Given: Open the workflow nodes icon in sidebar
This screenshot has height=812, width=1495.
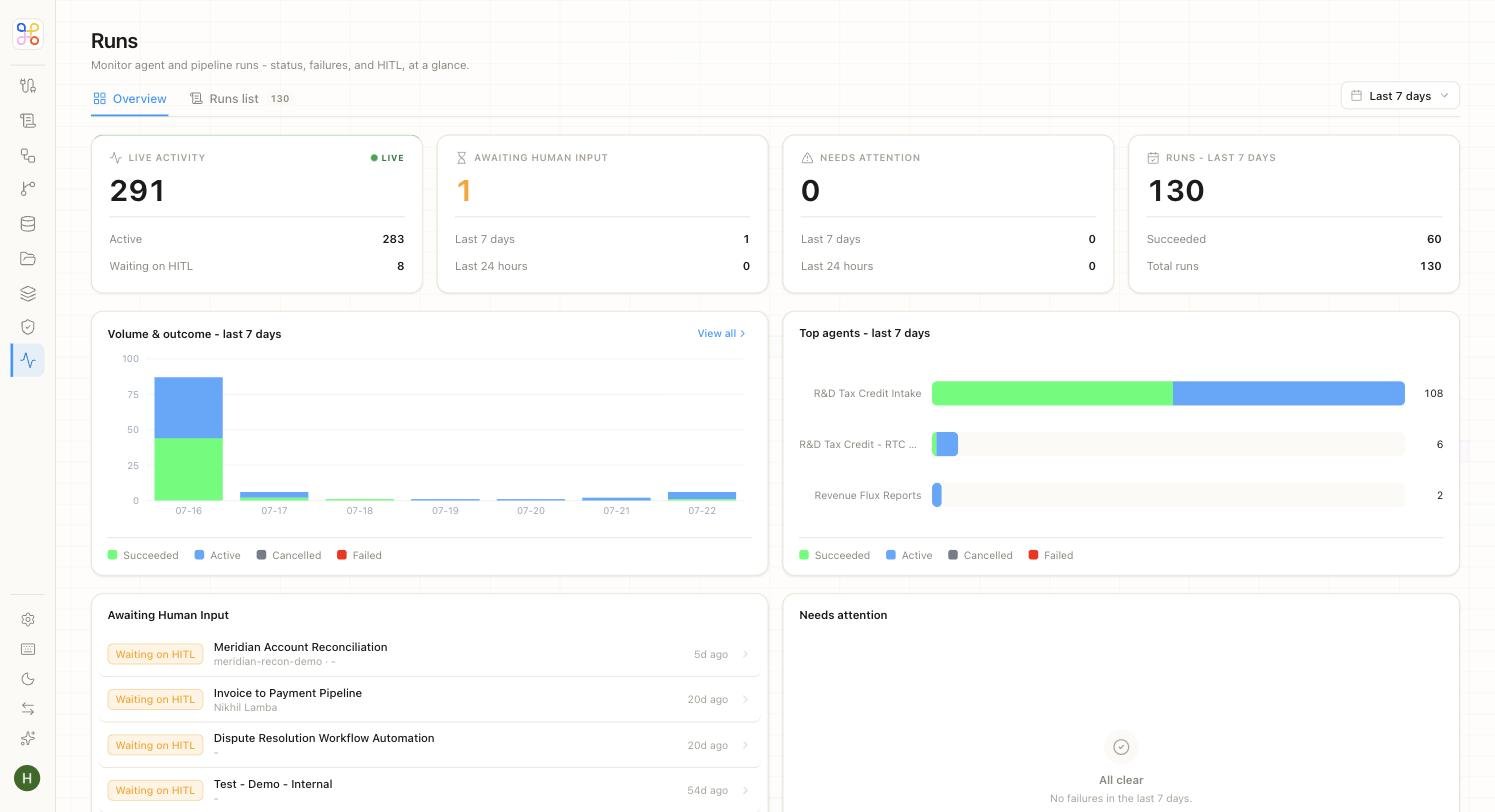Looking at the screenshot, I should point(28,155).
